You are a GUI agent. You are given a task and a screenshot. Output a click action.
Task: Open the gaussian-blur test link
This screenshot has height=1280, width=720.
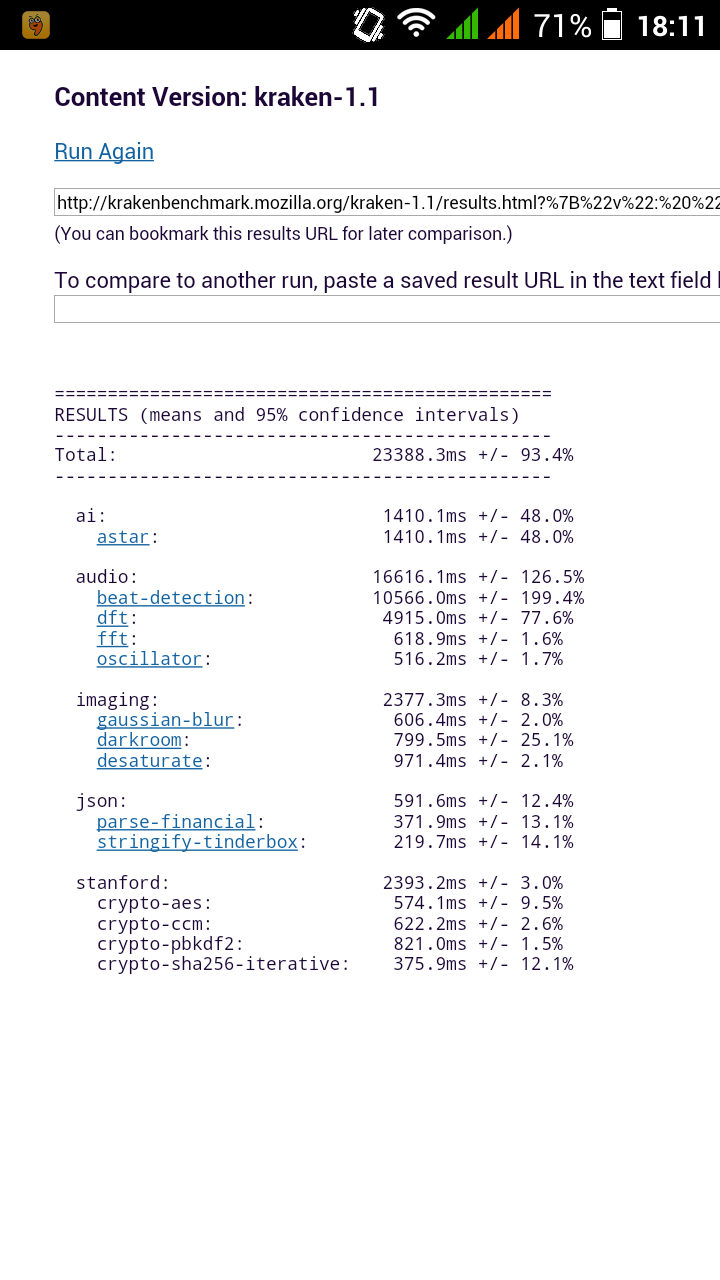pos(165,720)
